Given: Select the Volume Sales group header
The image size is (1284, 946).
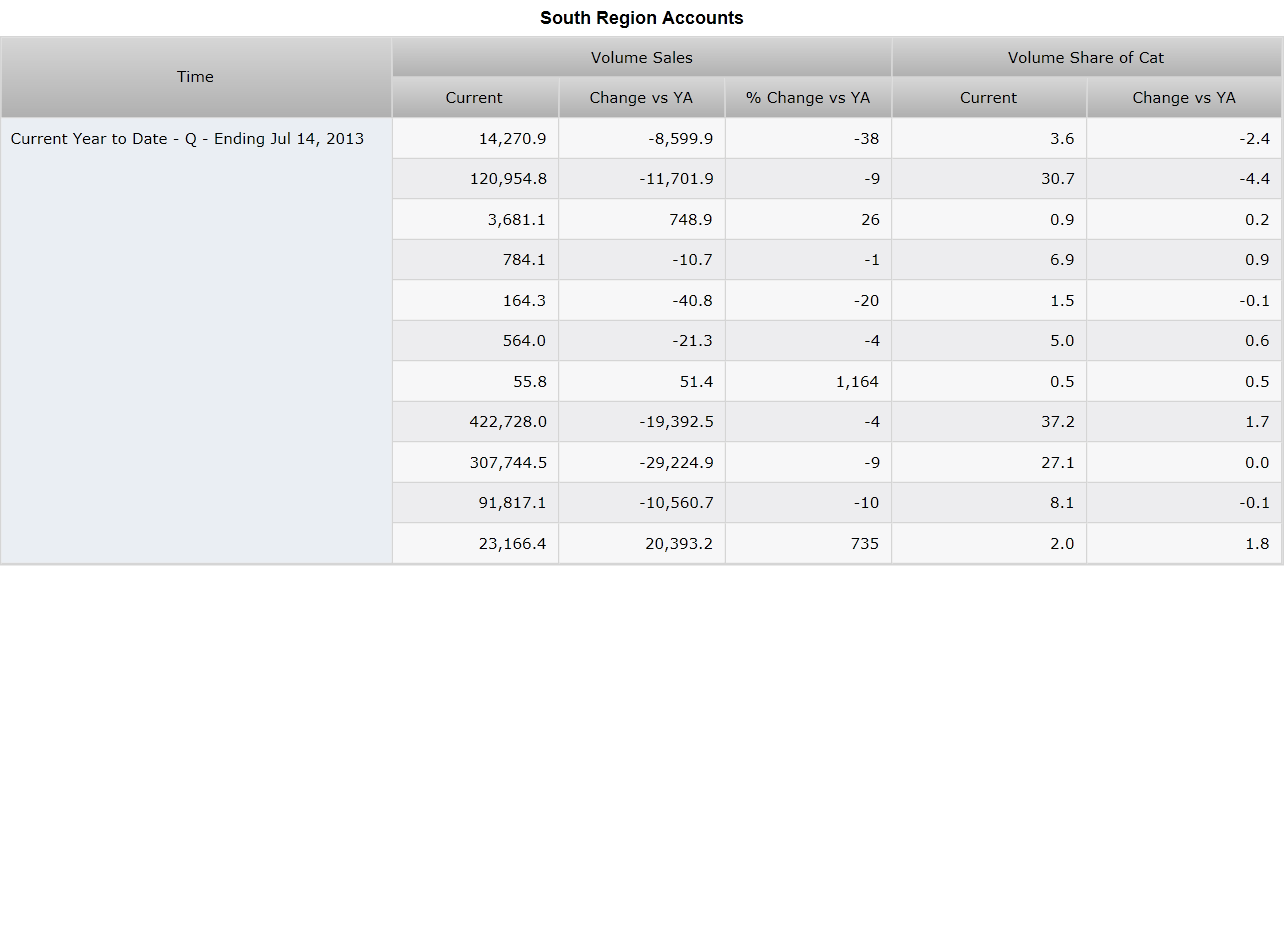Looking at the screenshot, I should (x=642, y=57).
